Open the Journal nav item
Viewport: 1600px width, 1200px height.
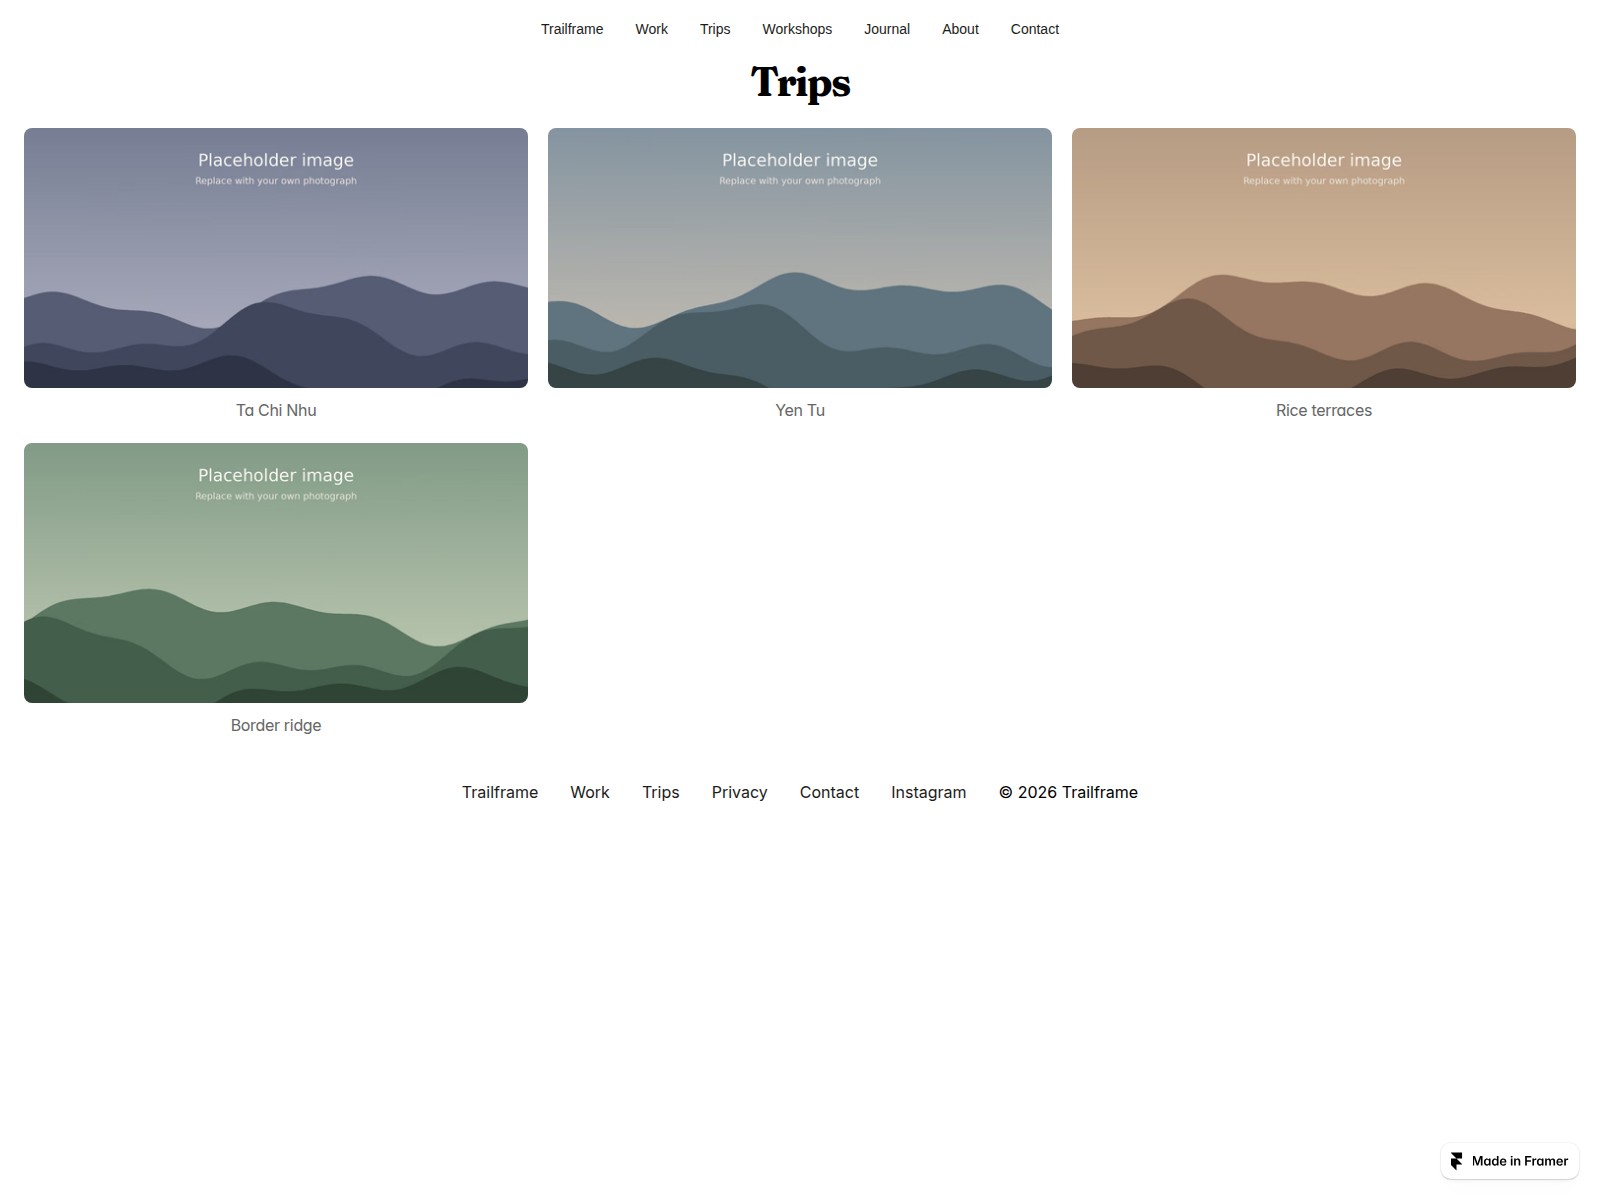[887, 29]
